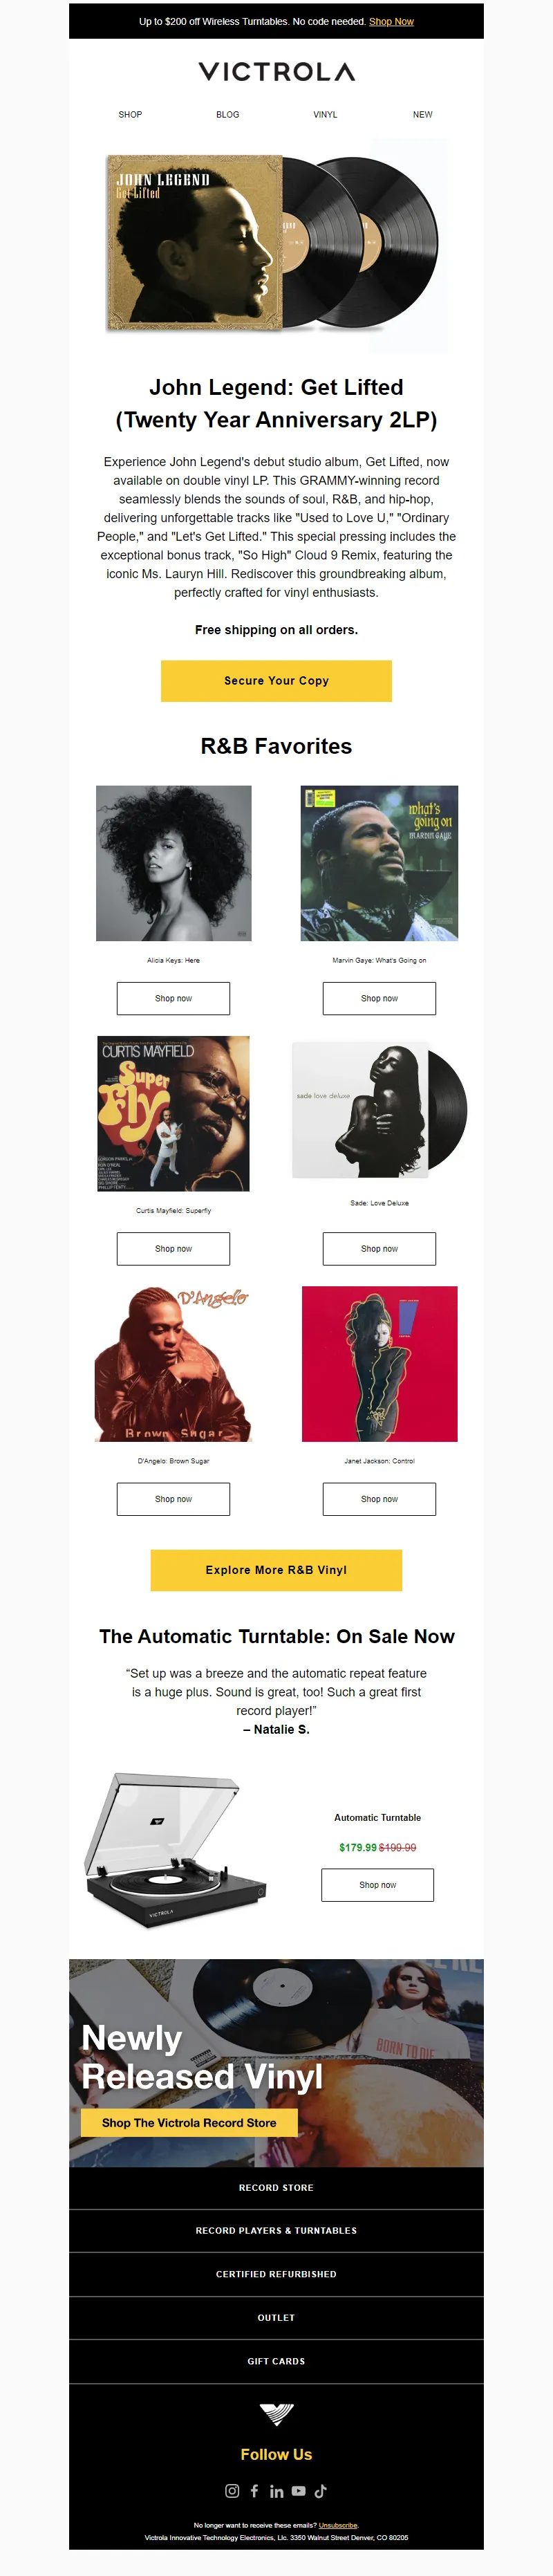Open the TikTok icon link
The width and height of the screenshot is (553, 2576).
click(x=320, y=2490)
